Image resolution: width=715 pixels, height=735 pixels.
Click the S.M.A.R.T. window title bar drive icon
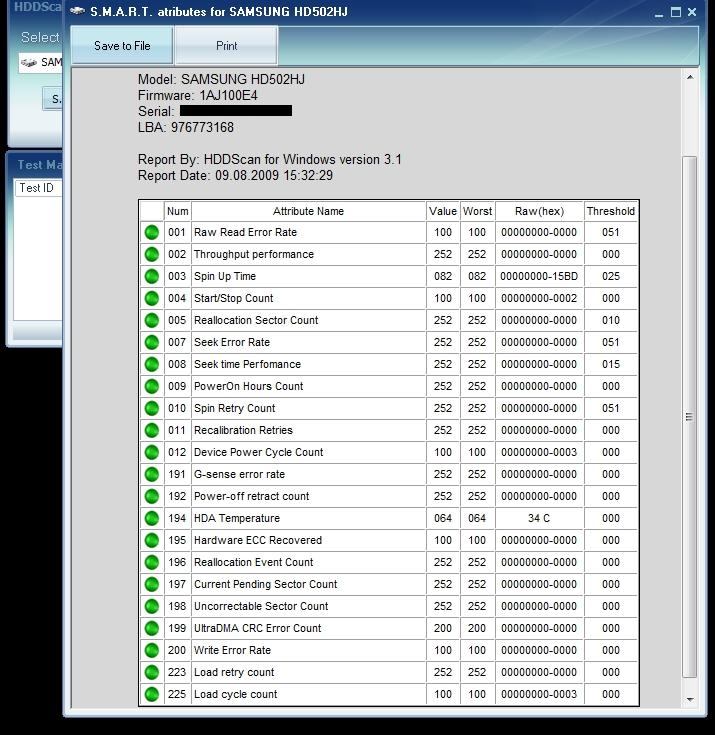coord(77,11)
